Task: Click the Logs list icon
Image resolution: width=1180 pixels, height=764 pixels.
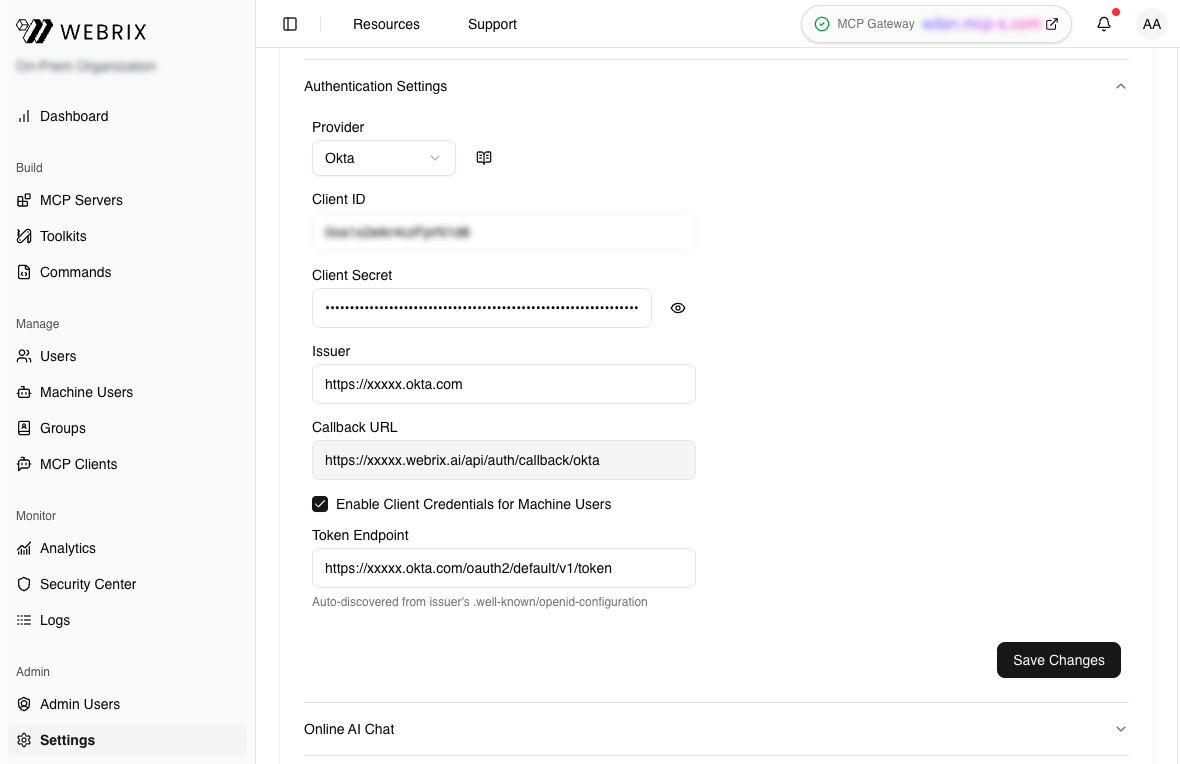Action: click(24, 620)
